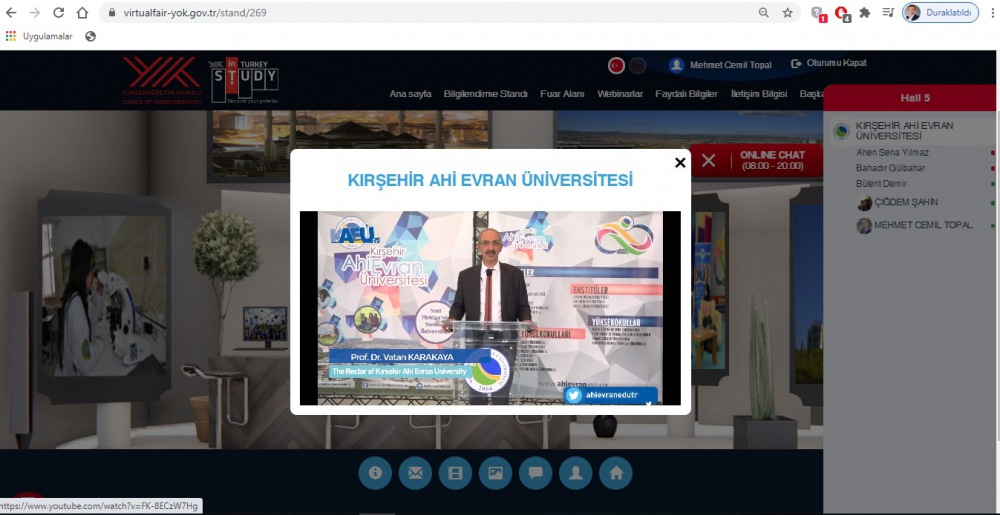Click the speech bubble chat icon
The height and width of the screenshot is (515, 1000).
535,472
